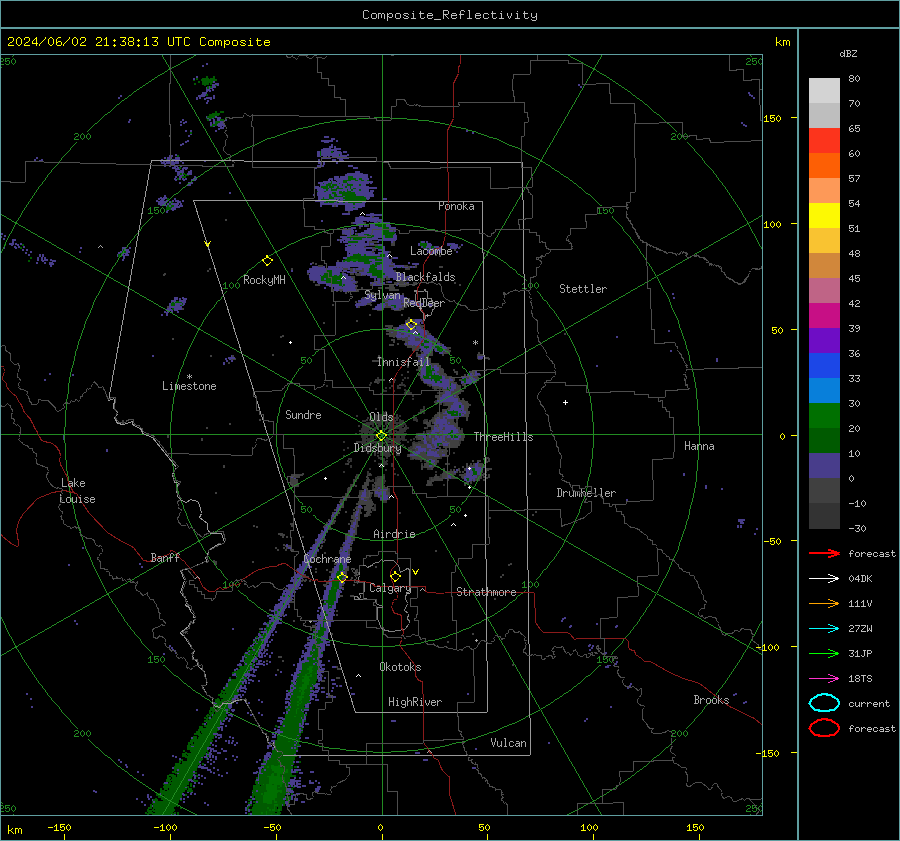Click the RockyMH label

(x=264, y=280)
